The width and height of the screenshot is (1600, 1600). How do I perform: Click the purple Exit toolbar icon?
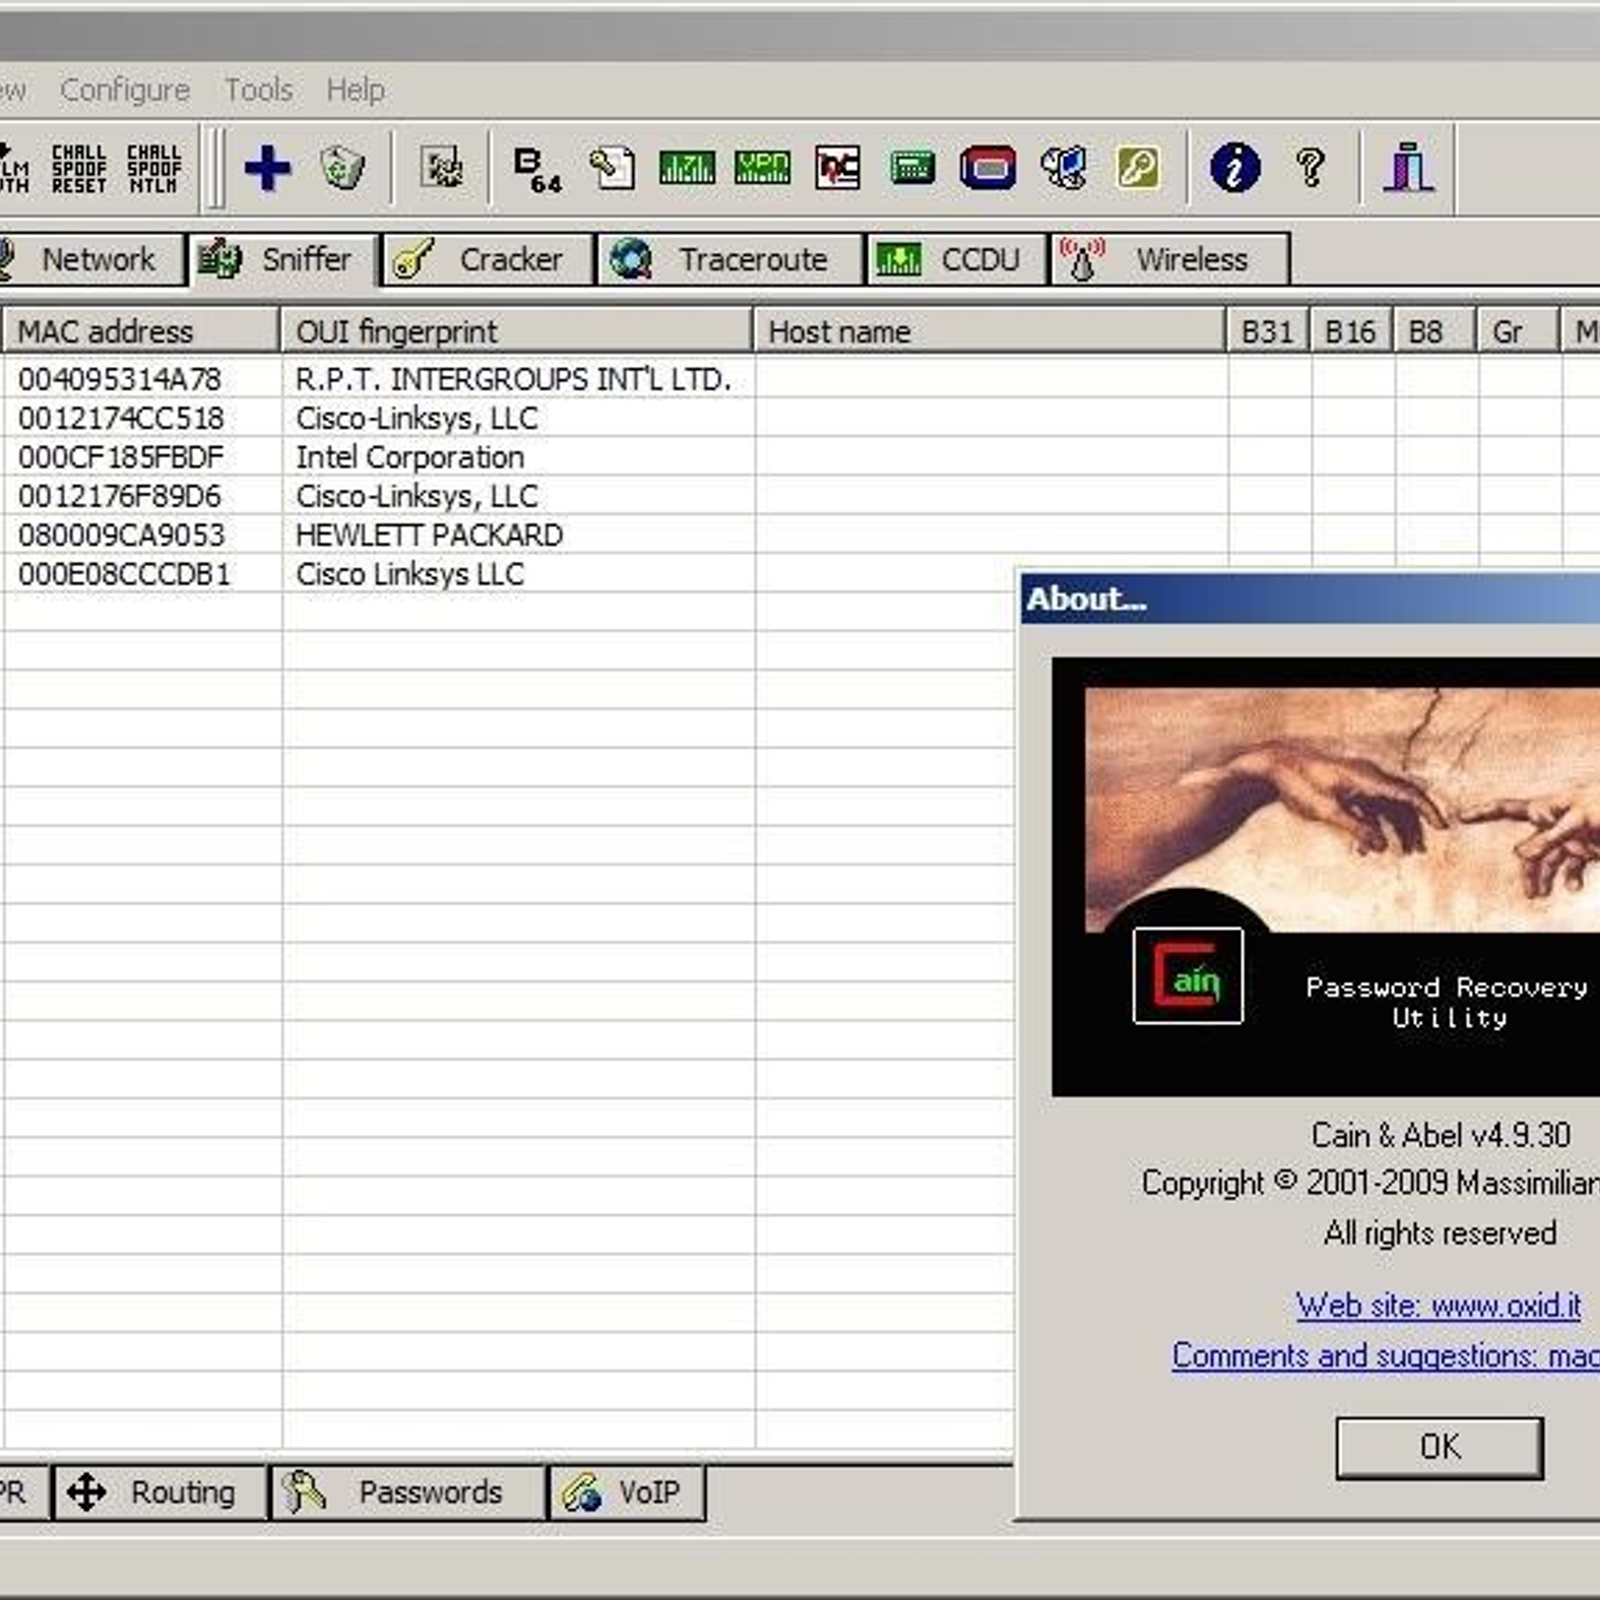[1408, 166]
